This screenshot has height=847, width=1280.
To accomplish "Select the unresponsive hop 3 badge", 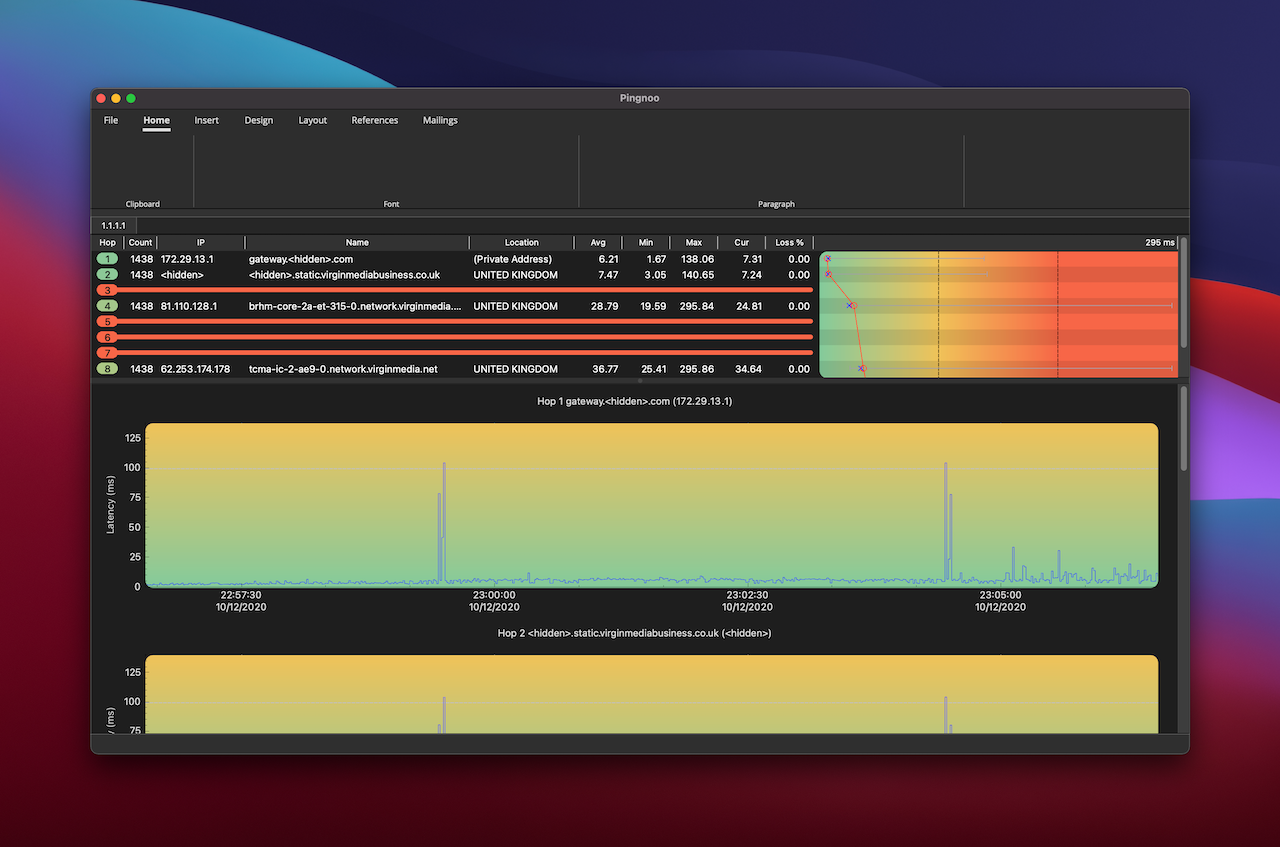I will coord(107,290).
